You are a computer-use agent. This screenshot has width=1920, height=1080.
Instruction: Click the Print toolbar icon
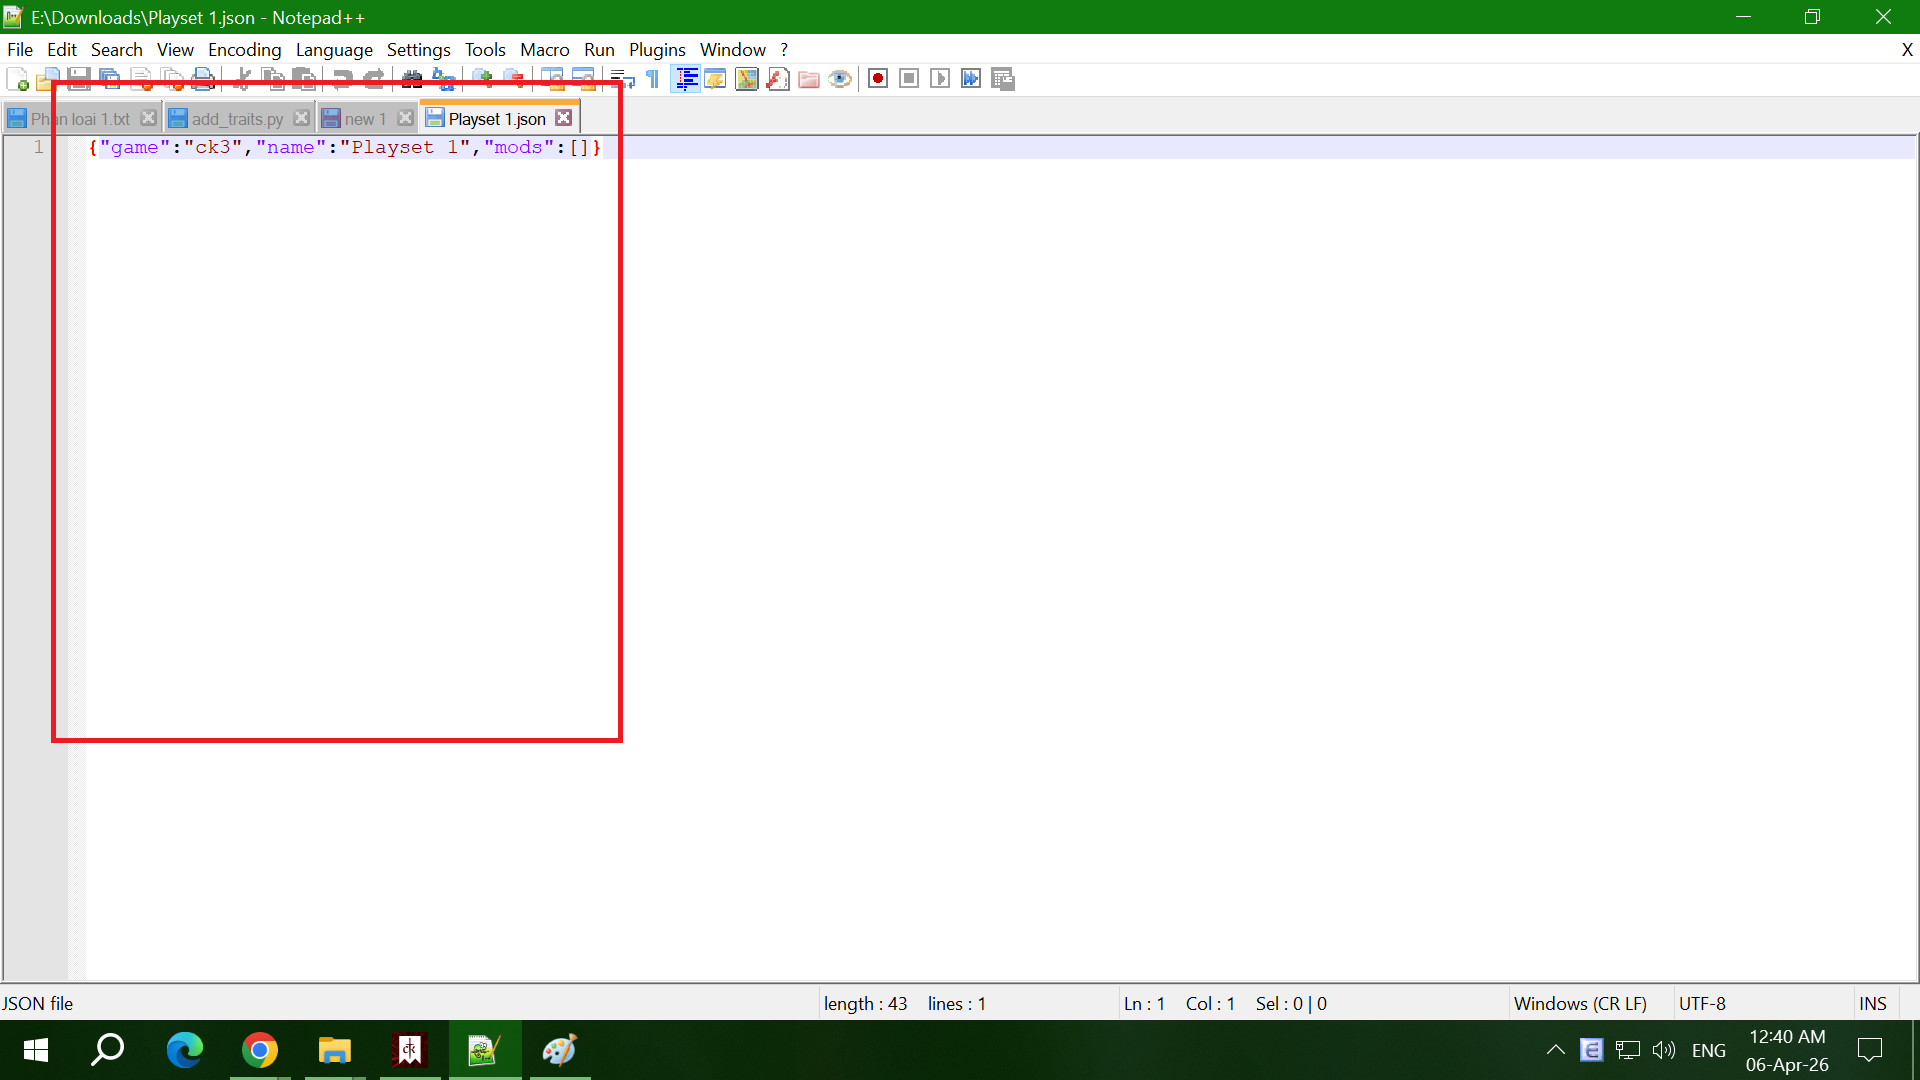click(203, 79)
